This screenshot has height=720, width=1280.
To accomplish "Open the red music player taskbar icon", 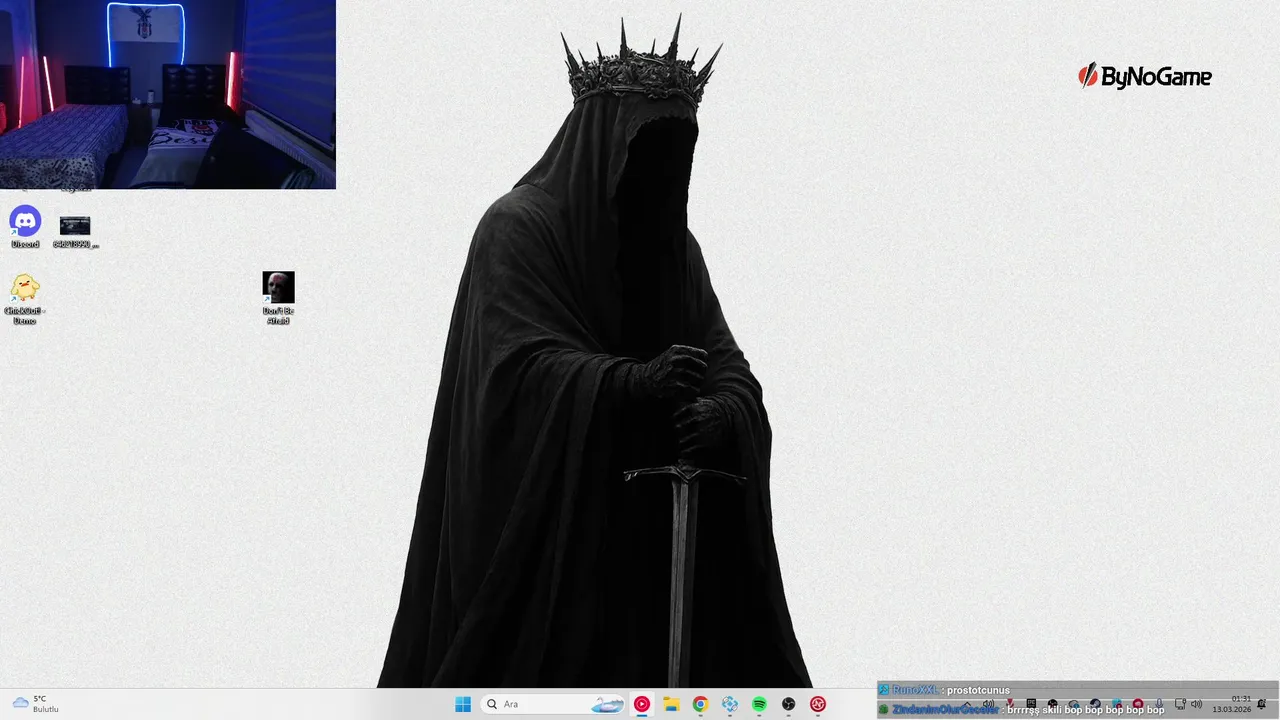I will click(642, 704).
